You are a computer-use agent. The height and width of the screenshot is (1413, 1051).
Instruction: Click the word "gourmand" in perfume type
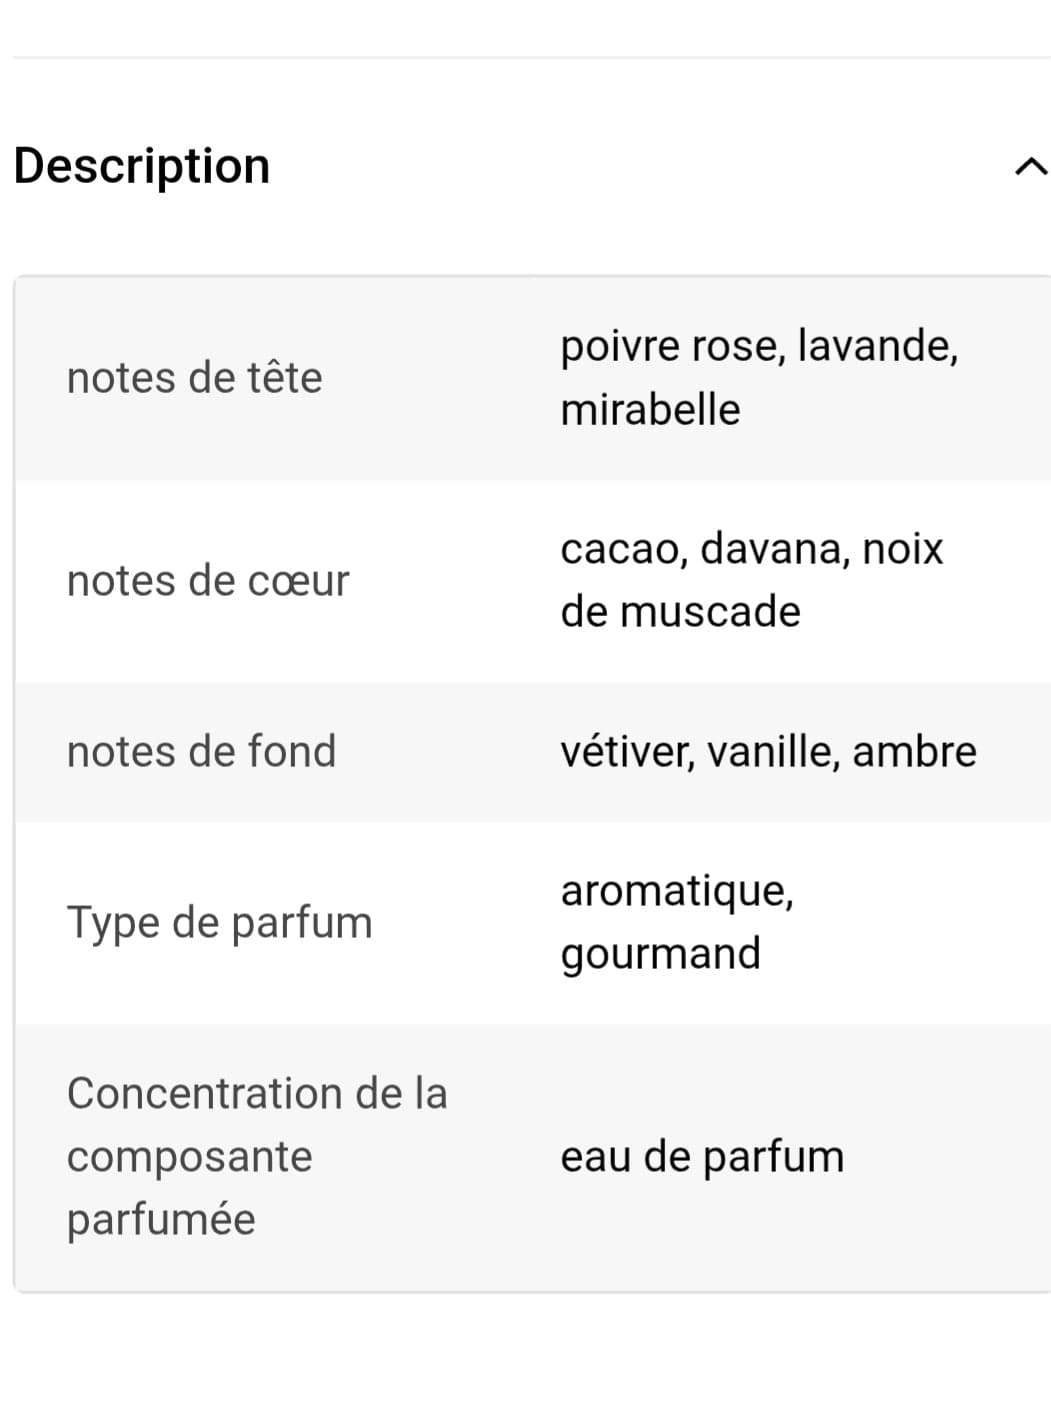(x=660, y=954)
